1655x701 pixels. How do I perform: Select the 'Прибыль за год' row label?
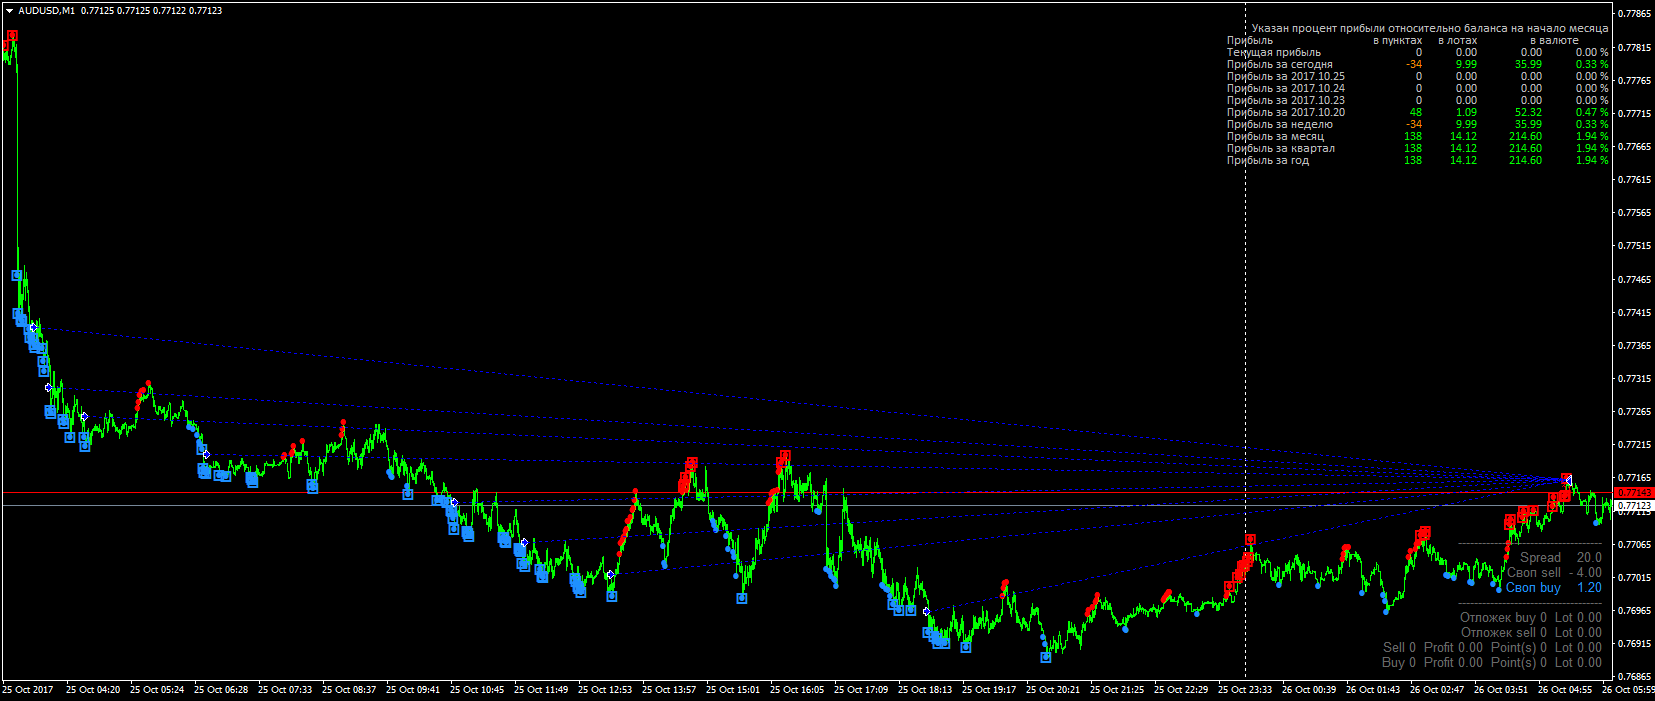tap(1268, 160)
